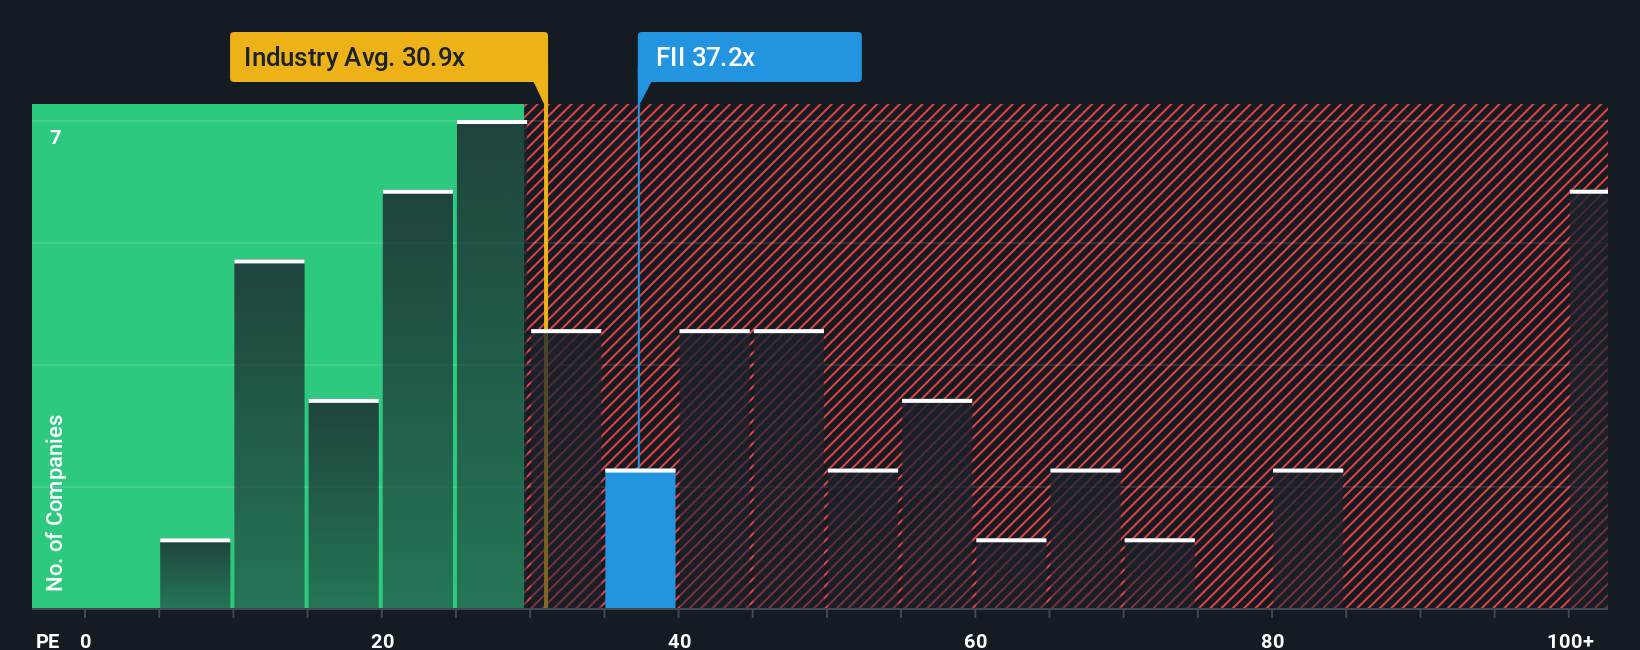This screenshot has height=650, width=1640.
Task: Click the FII 37.2x label
Action: coord(750,57)
